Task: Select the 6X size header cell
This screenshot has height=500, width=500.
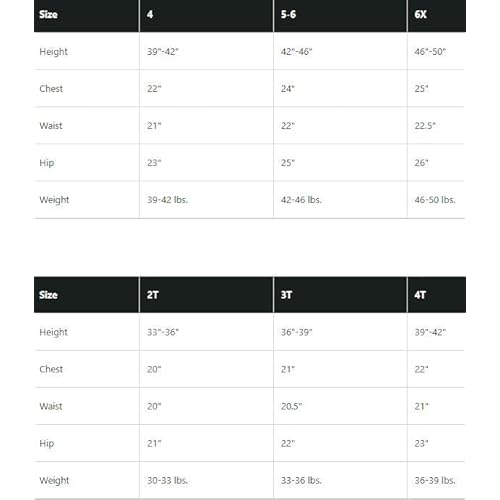Action: (437, 15)
